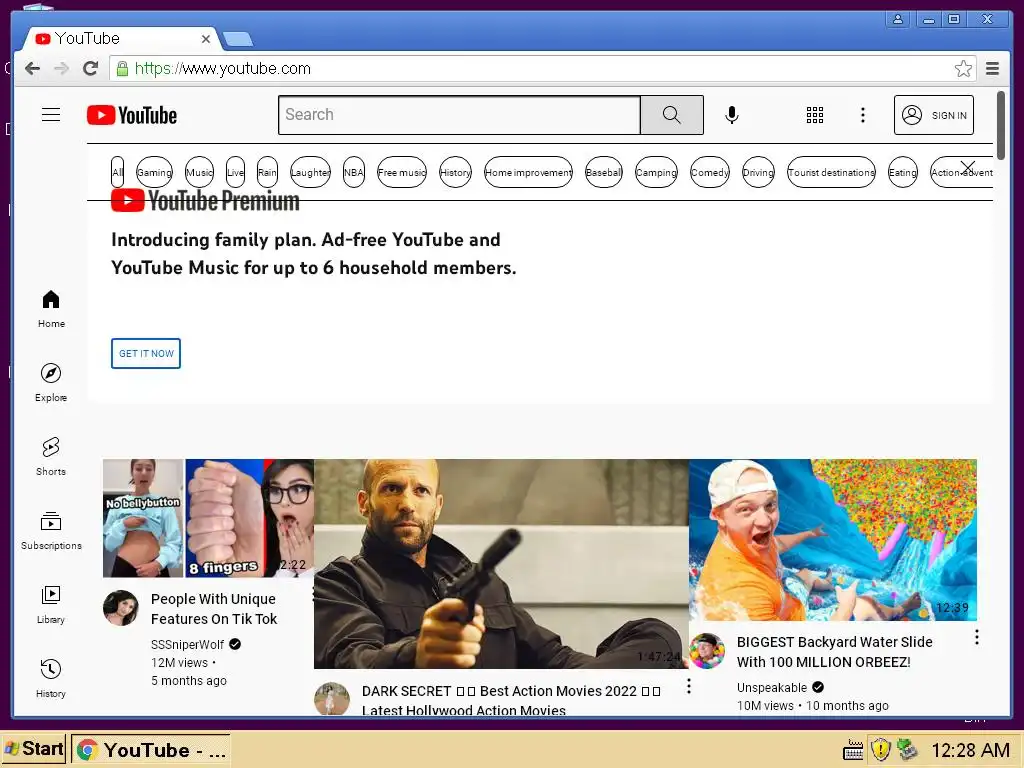Select the Driving filter chip
The height and width of the screenshot is (768, 1024).
(x=758, y=172)
